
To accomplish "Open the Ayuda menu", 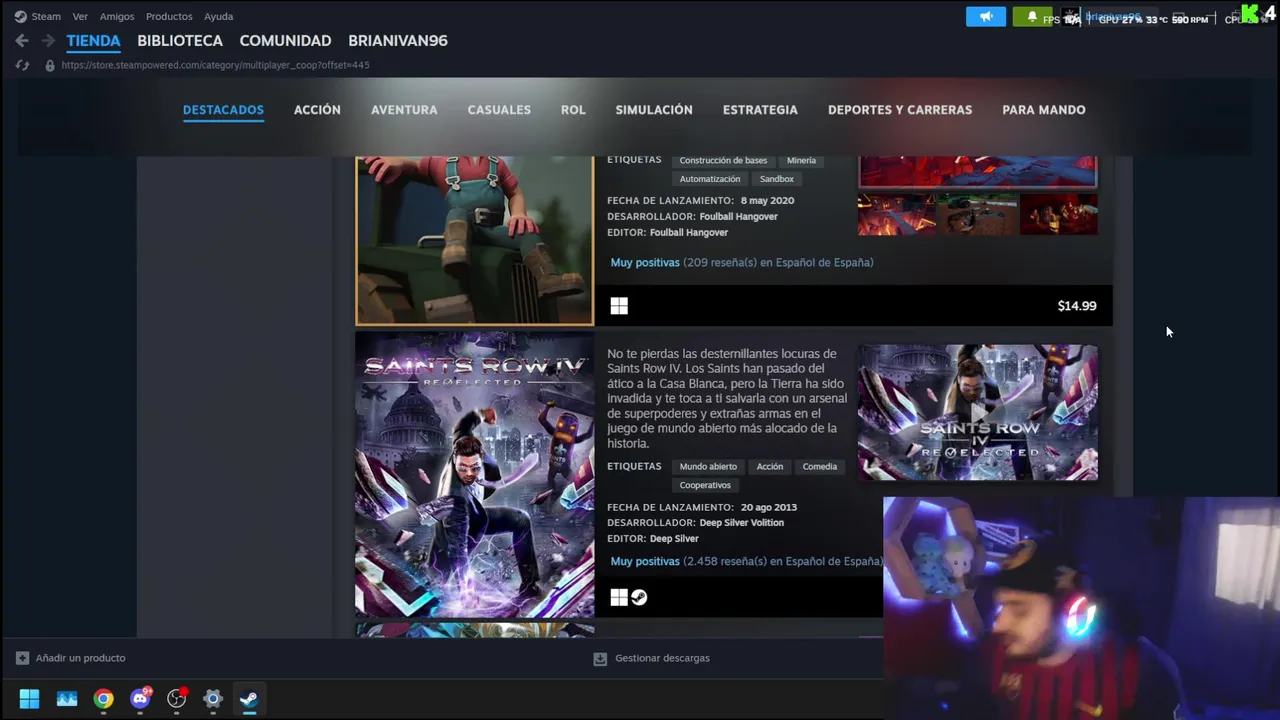I will (218, 16).
